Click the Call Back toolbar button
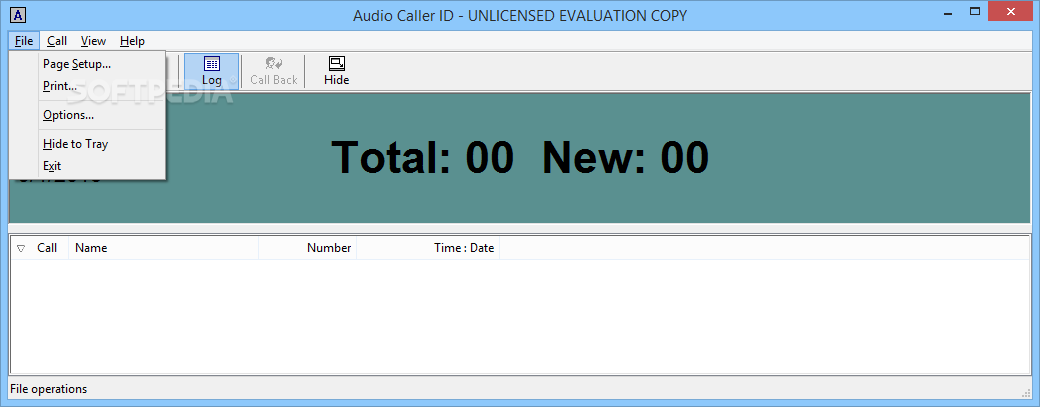This screenshot has height=407, width=1040. coord(274,72)
